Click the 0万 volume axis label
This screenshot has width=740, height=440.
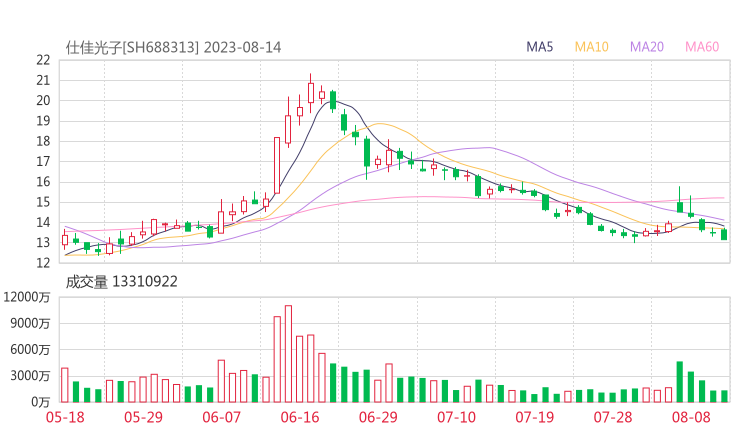pos(41,402)
